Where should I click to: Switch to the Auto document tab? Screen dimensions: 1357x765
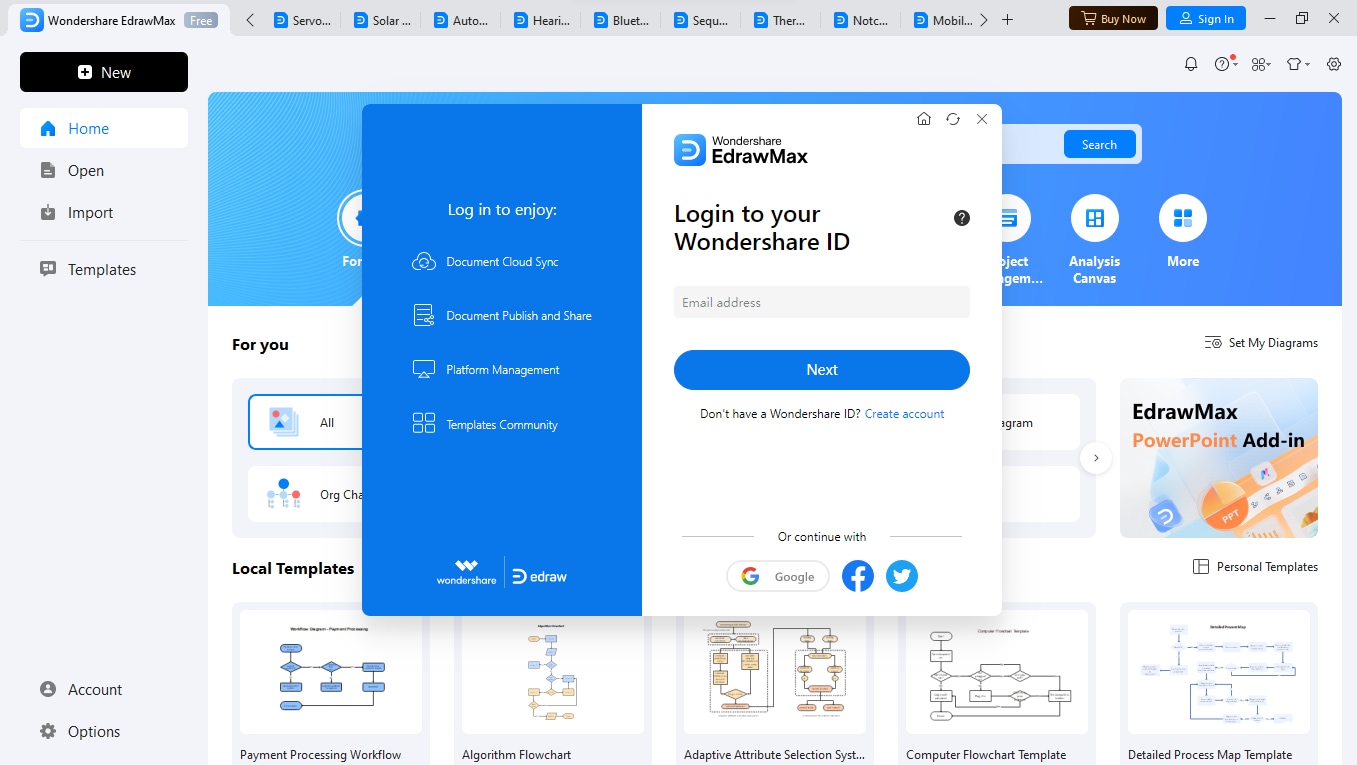461,20
